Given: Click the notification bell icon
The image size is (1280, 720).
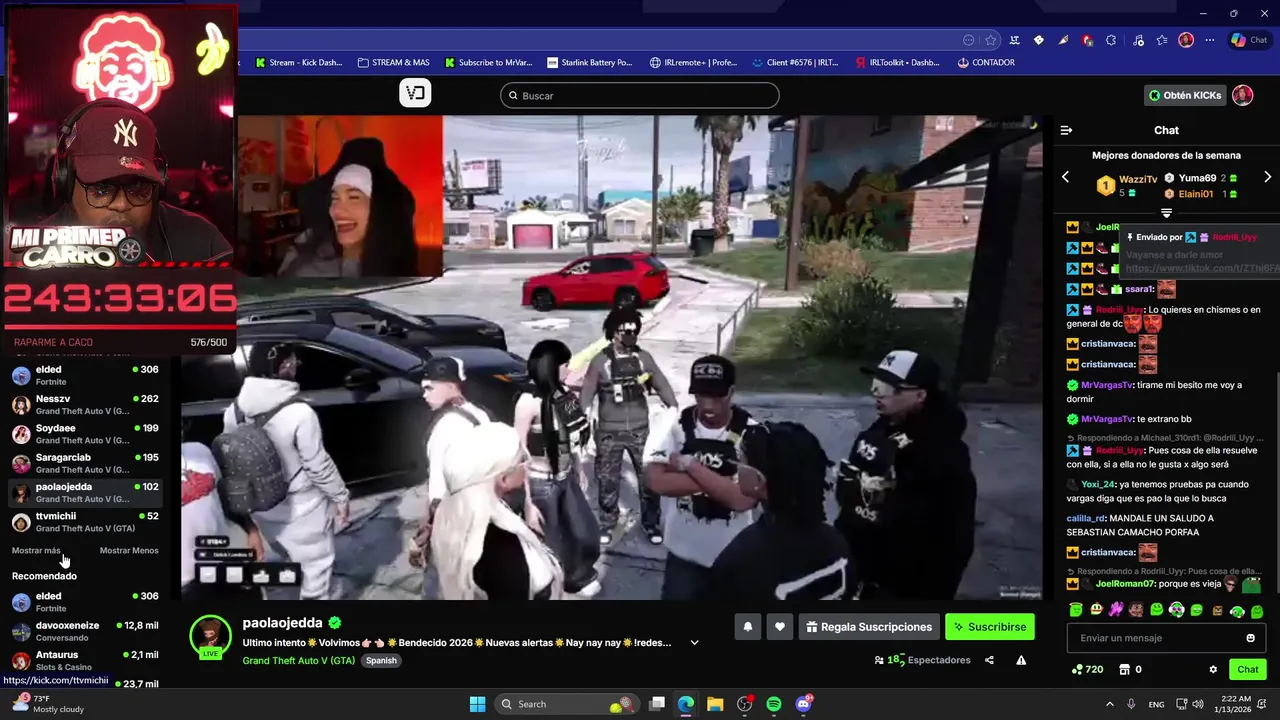Looking at the screenshot, I should point(747,627).
